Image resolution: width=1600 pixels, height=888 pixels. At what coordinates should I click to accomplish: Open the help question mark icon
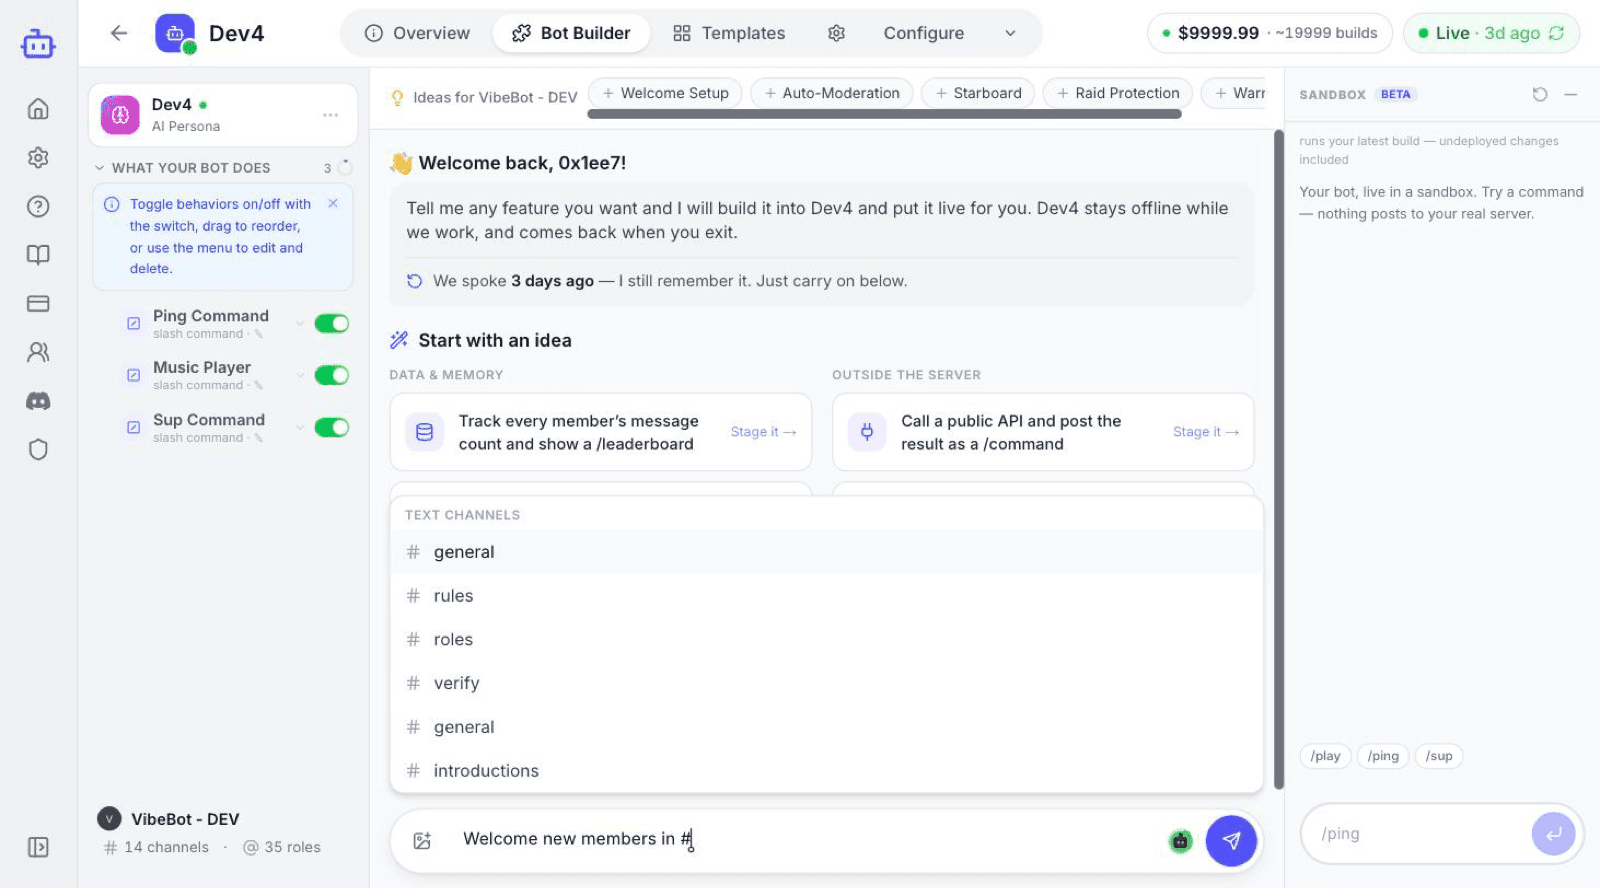point(38,206)
